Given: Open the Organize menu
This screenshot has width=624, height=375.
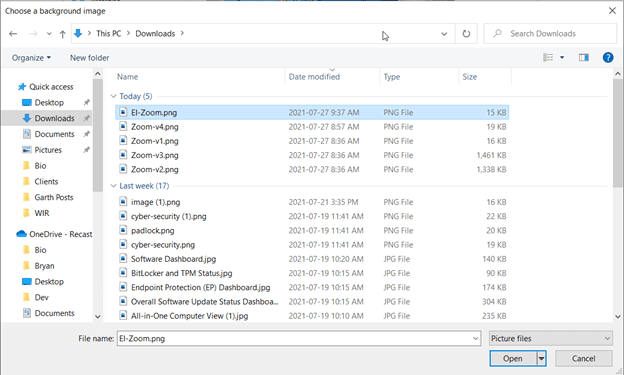Looking at the screenshot, I should pyautogui.click(x=31, y=58).
